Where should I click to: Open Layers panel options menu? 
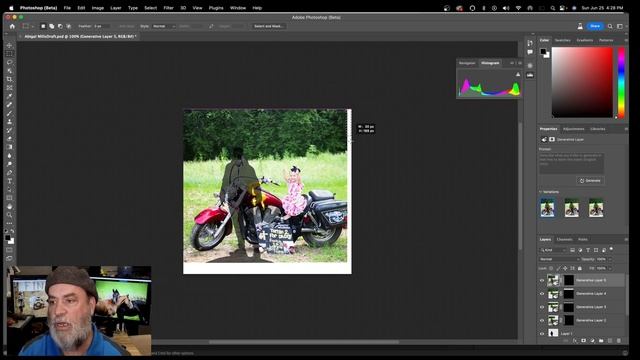[x=626, y=239]
